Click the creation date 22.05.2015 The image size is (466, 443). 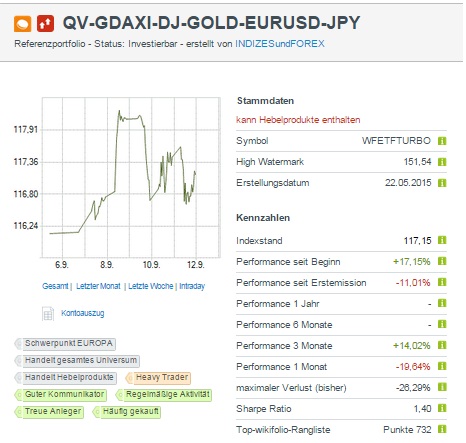(x=408, y=183)
